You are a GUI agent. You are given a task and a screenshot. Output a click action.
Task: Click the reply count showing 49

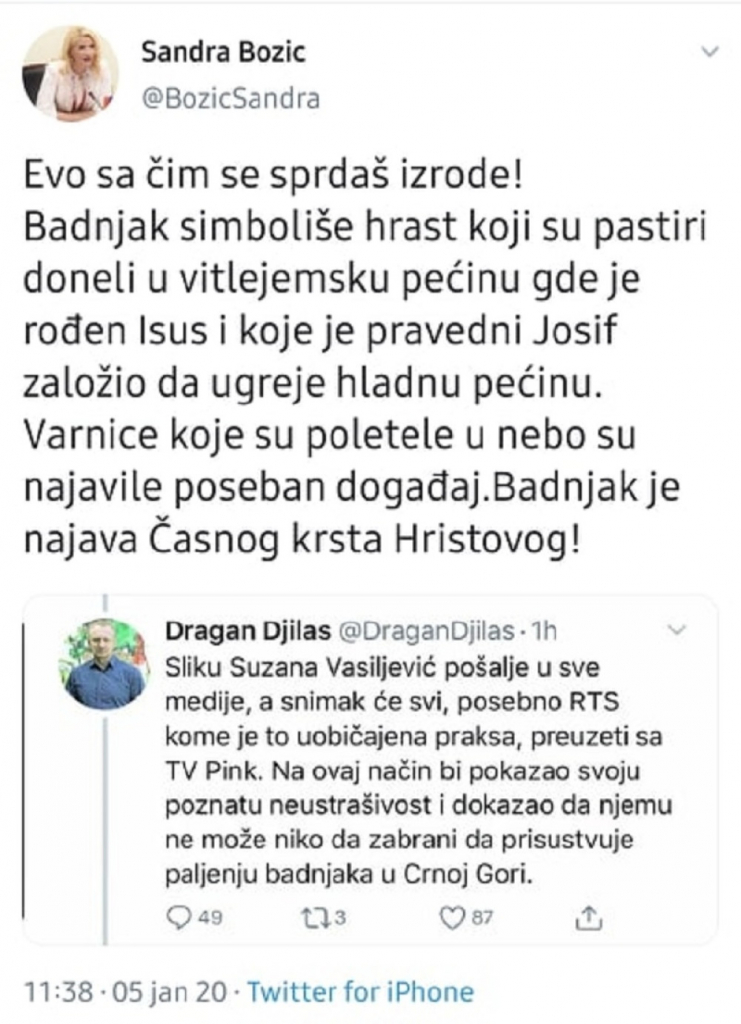click(x=210, y=914)
